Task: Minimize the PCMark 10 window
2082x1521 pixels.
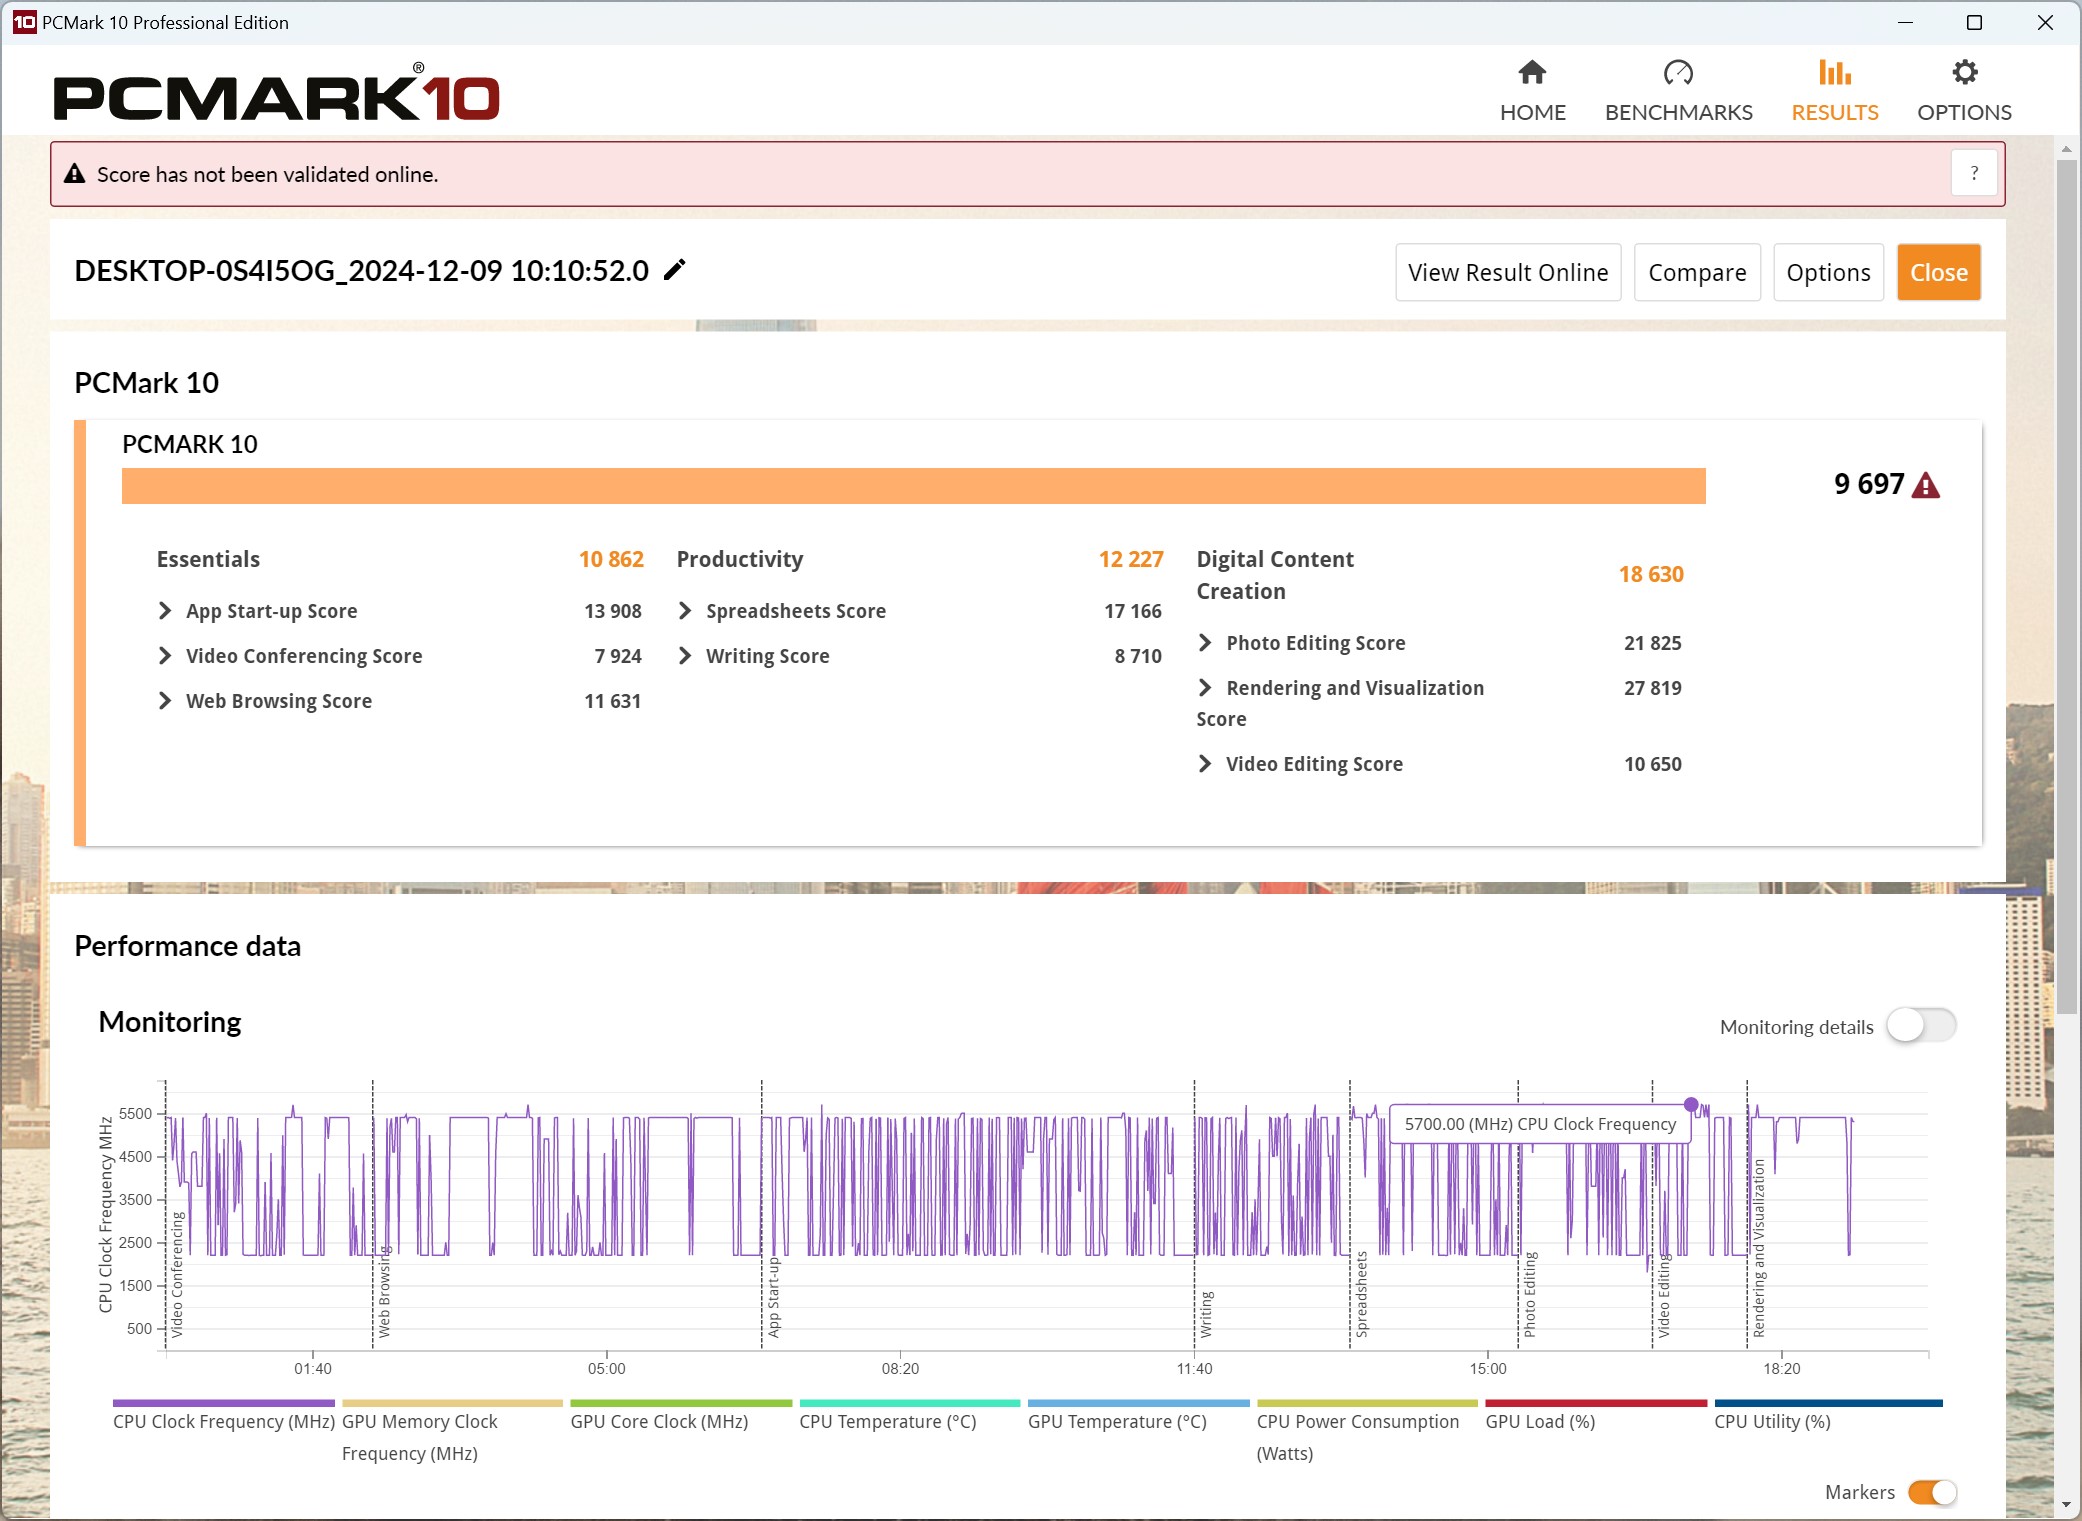Action: pos(1905,22)
